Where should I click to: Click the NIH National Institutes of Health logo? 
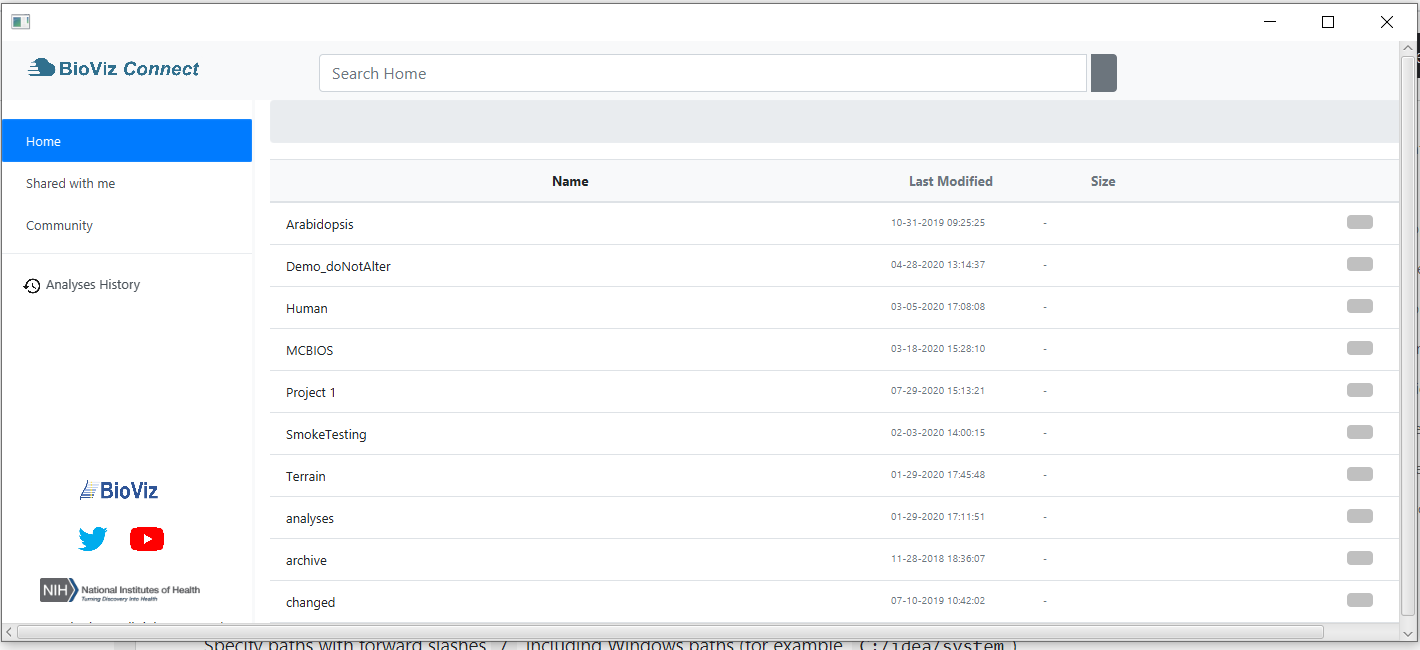pyautogui.click(x=120, y=590)
